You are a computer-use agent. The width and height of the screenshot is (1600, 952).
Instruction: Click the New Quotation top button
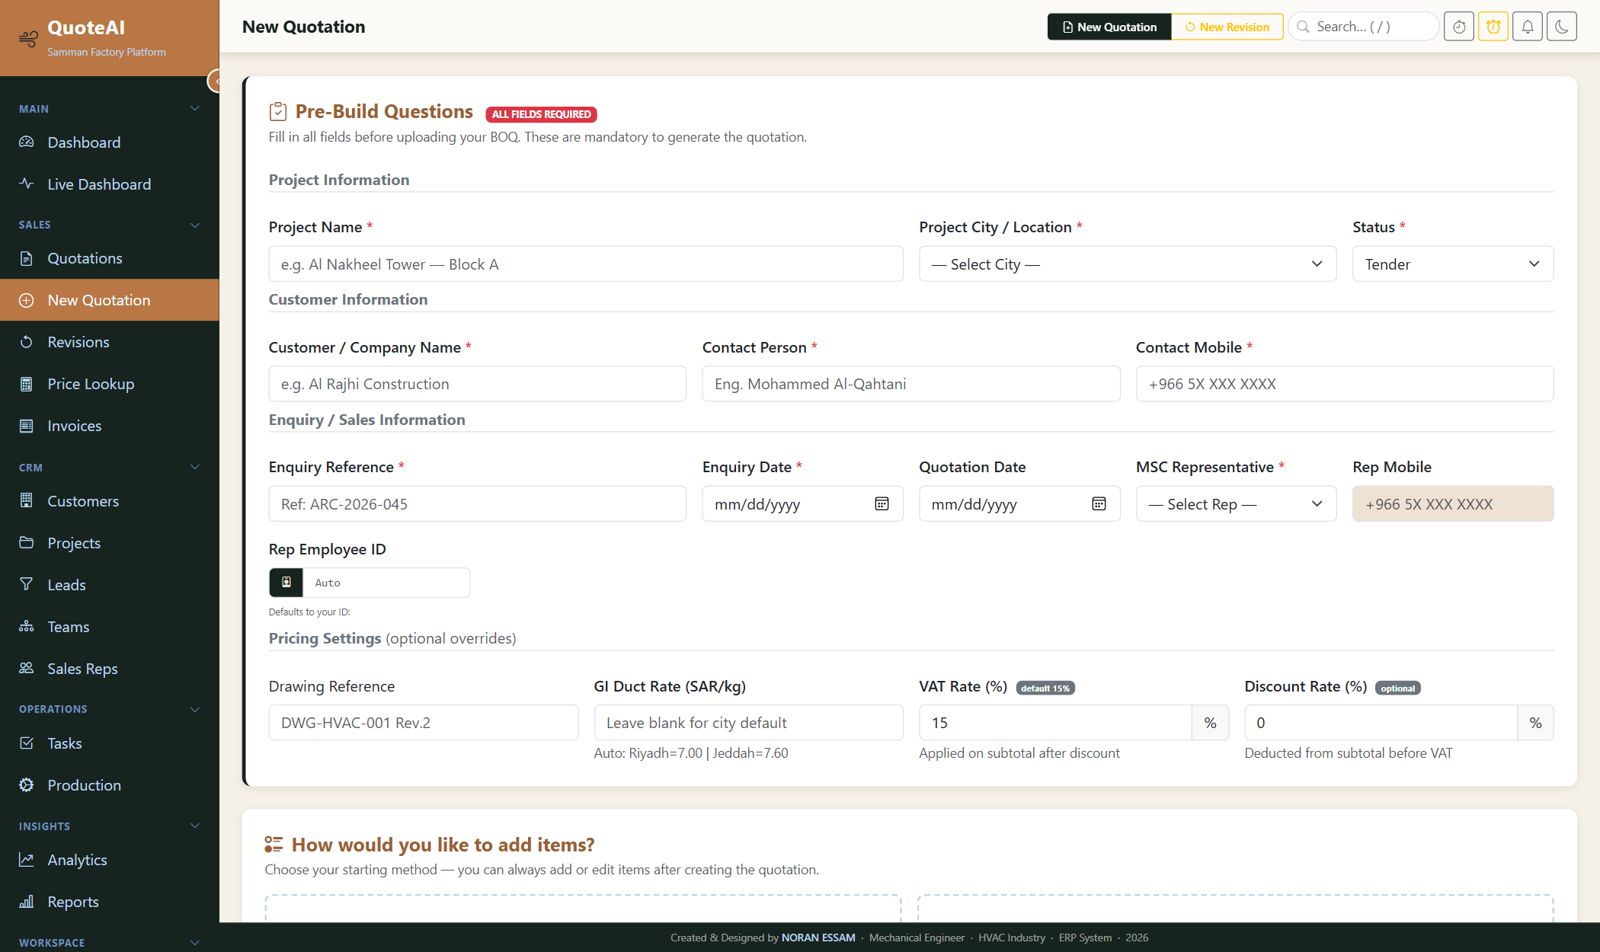1109,27
